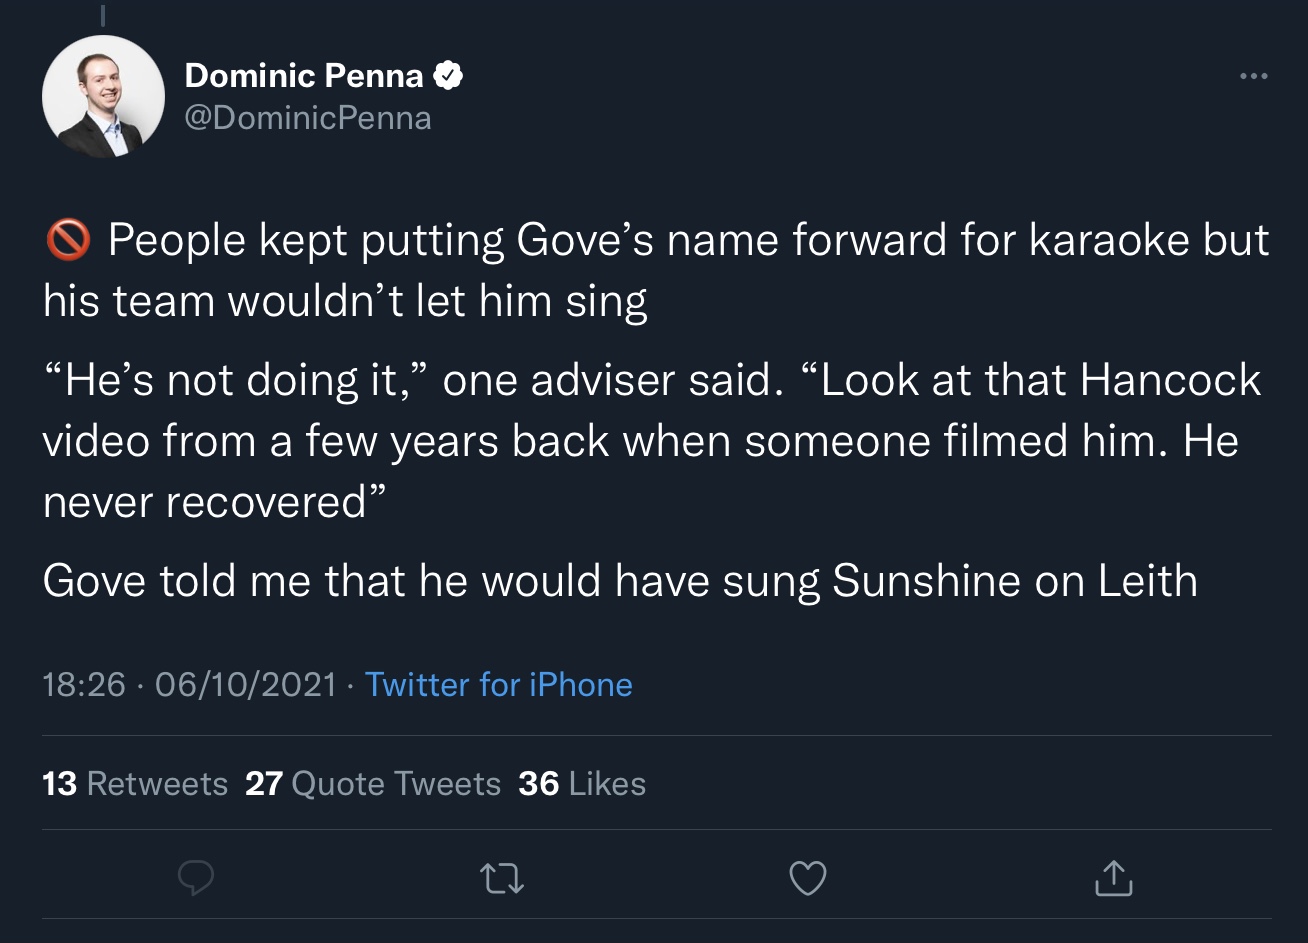Click the Twitter for iPhone source link

[x=499, y=684]
